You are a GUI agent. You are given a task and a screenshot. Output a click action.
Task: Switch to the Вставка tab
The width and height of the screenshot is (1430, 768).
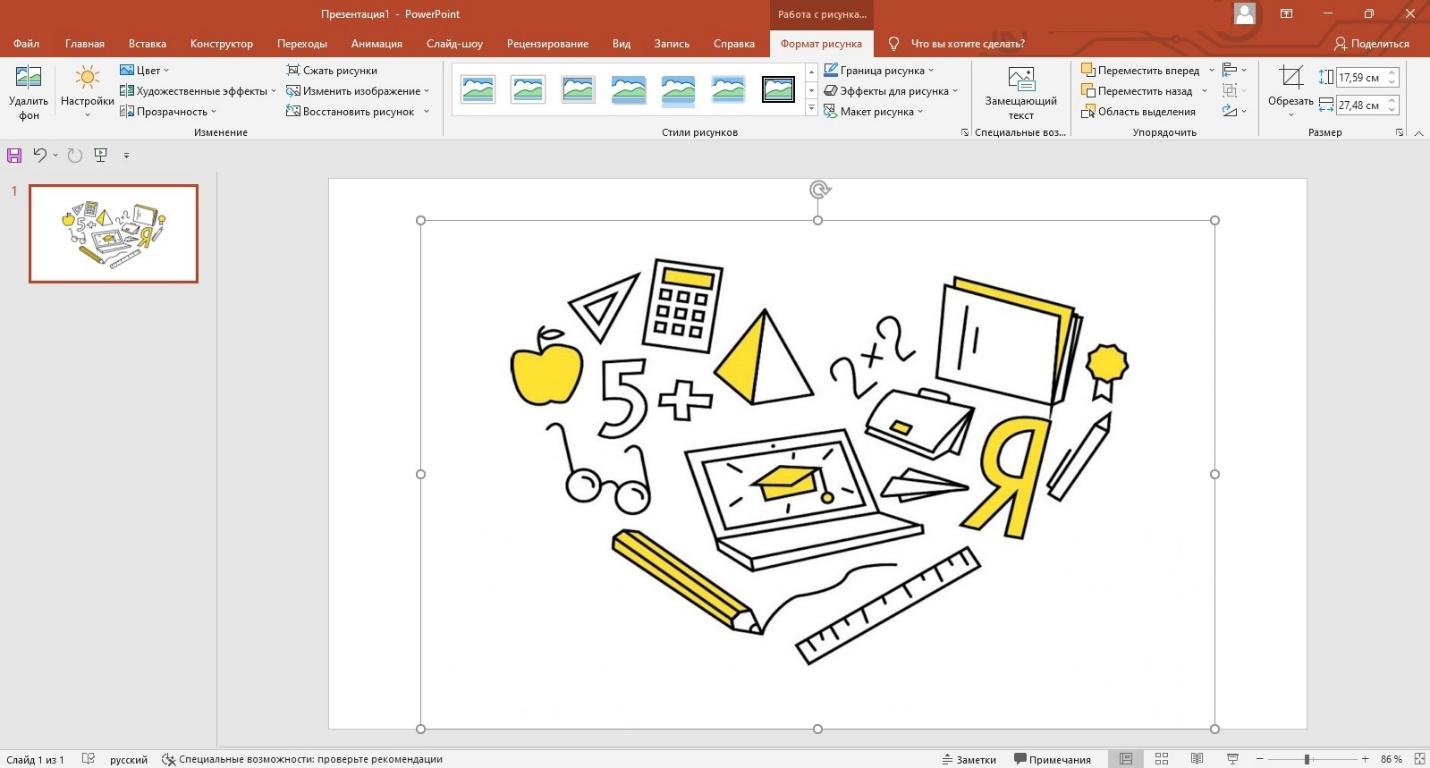[x=147, y=44]
